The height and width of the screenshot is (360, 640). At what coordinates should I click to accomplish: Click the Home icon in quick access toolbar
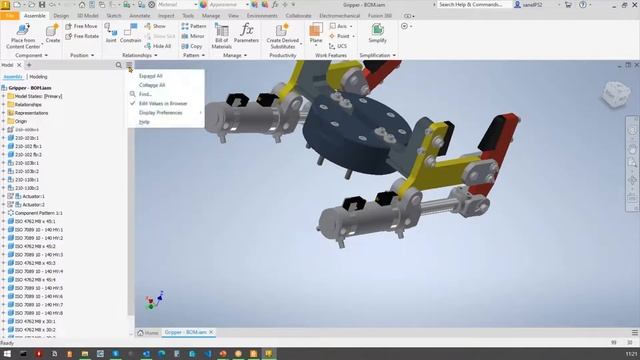pyautogui.click(x=82, y=4)
